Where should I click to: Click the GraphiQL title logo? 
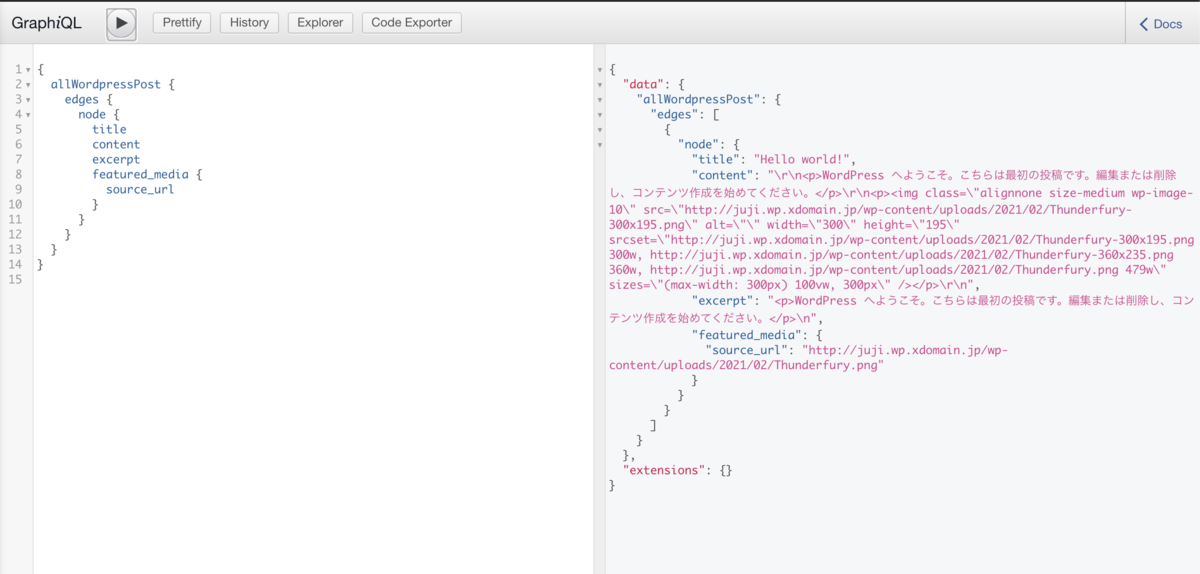pos(47,23)
